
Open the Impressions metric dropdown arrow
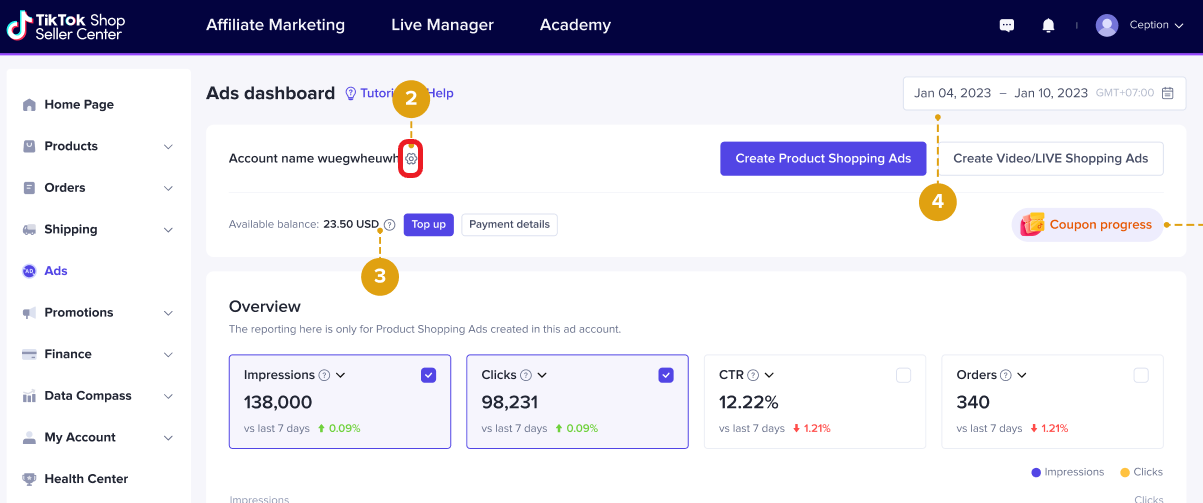(x=341, y=376)
